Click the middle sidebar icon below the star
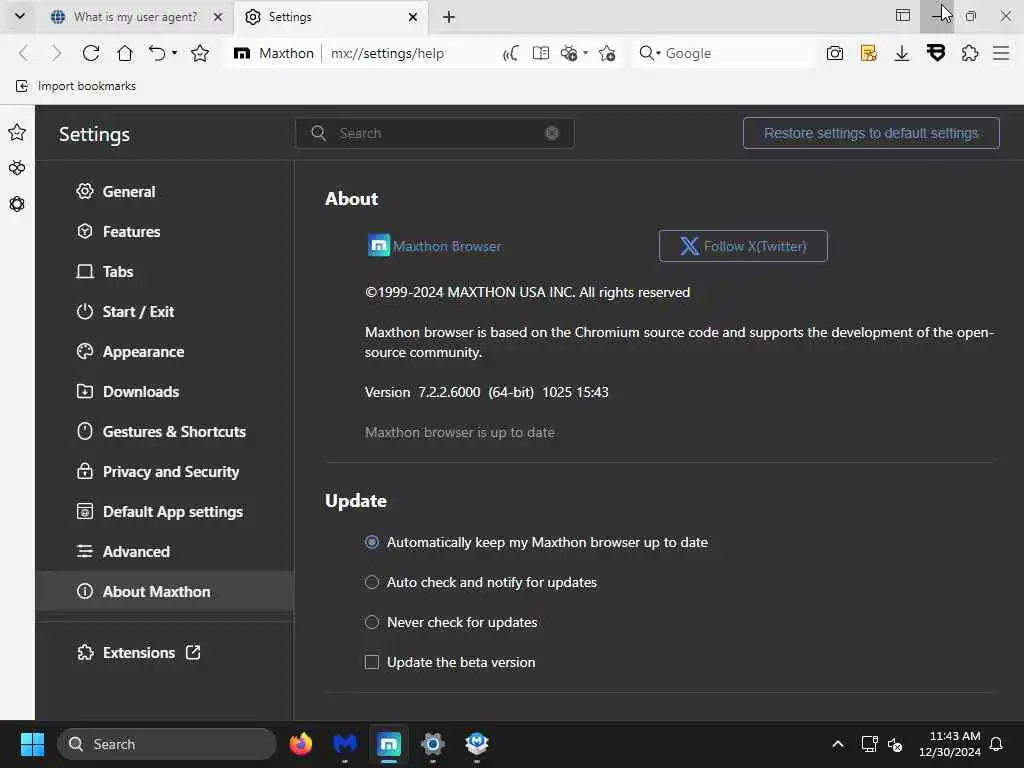The width and height of the screenshot is (1024, 768). coord(17,168)
